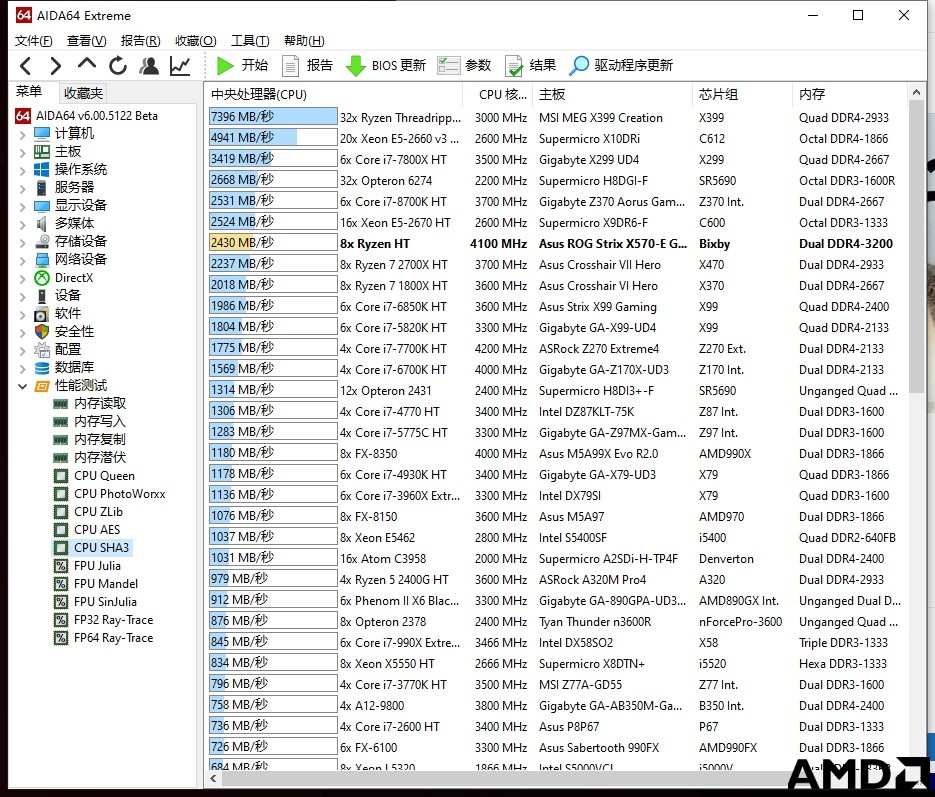Open the performance graph chart icon
Image resolution: width=935 pixels, height=797 pixels.
click(180, 66)
